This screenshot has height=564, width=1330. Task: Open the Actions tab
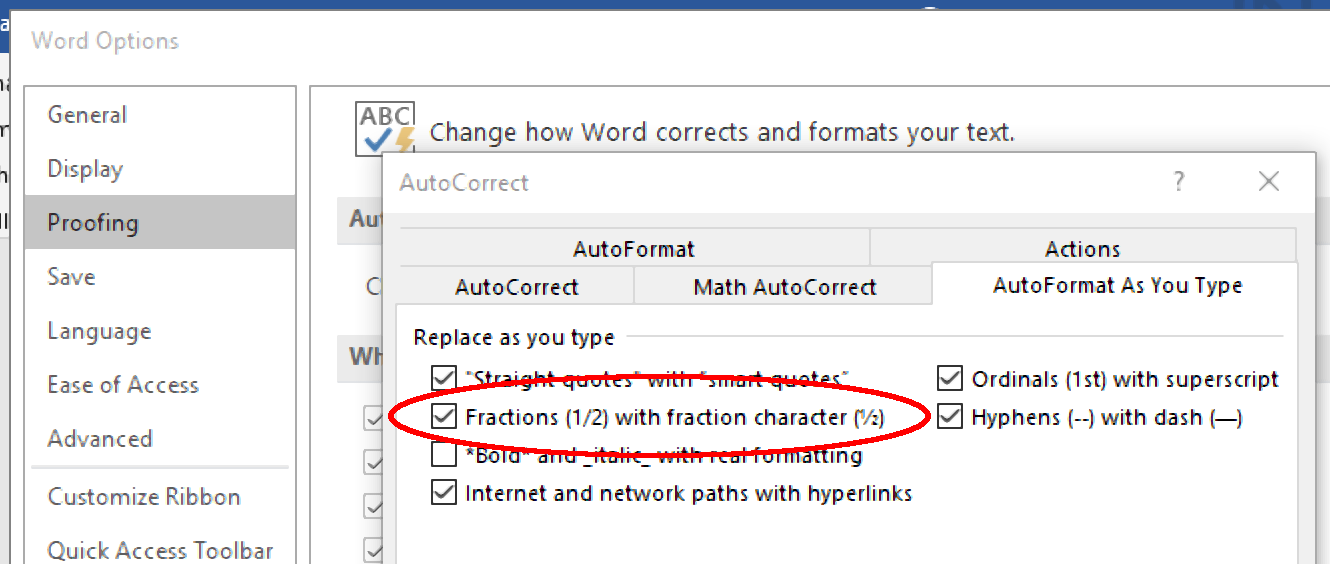coord(1082,249)
